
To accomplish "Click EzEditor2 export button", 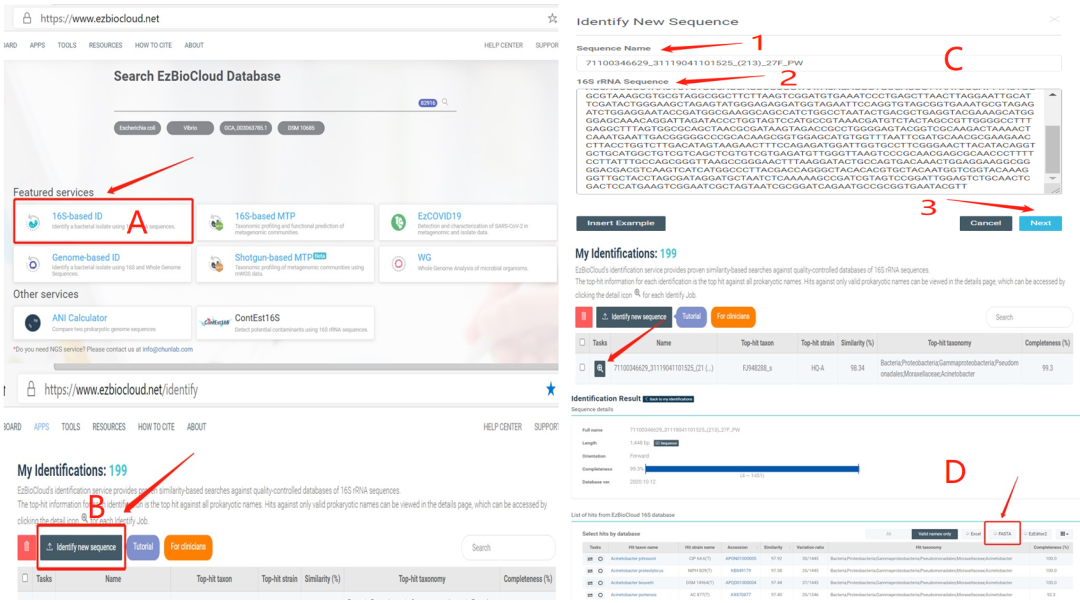I will coord(1035,534).
